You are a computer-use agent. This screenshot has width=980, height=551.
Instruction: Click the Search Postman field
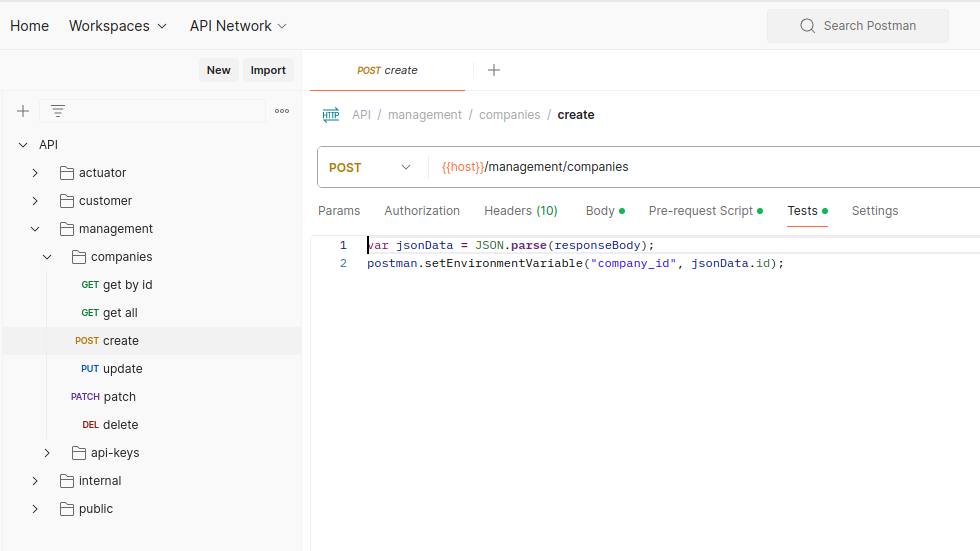[858, 26]
